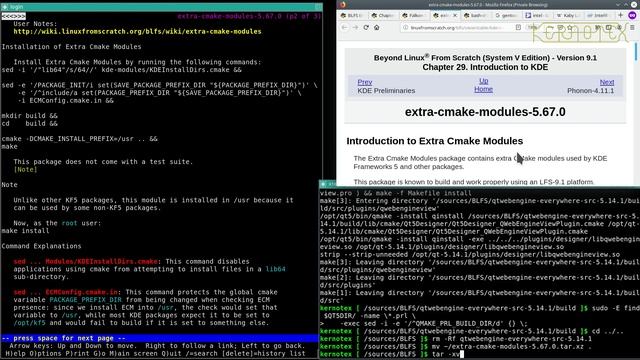Image resolution: width=640 pixels, height=360 pixels.
Task: Click 'make install' command in lynx
Action: [25, 231]
